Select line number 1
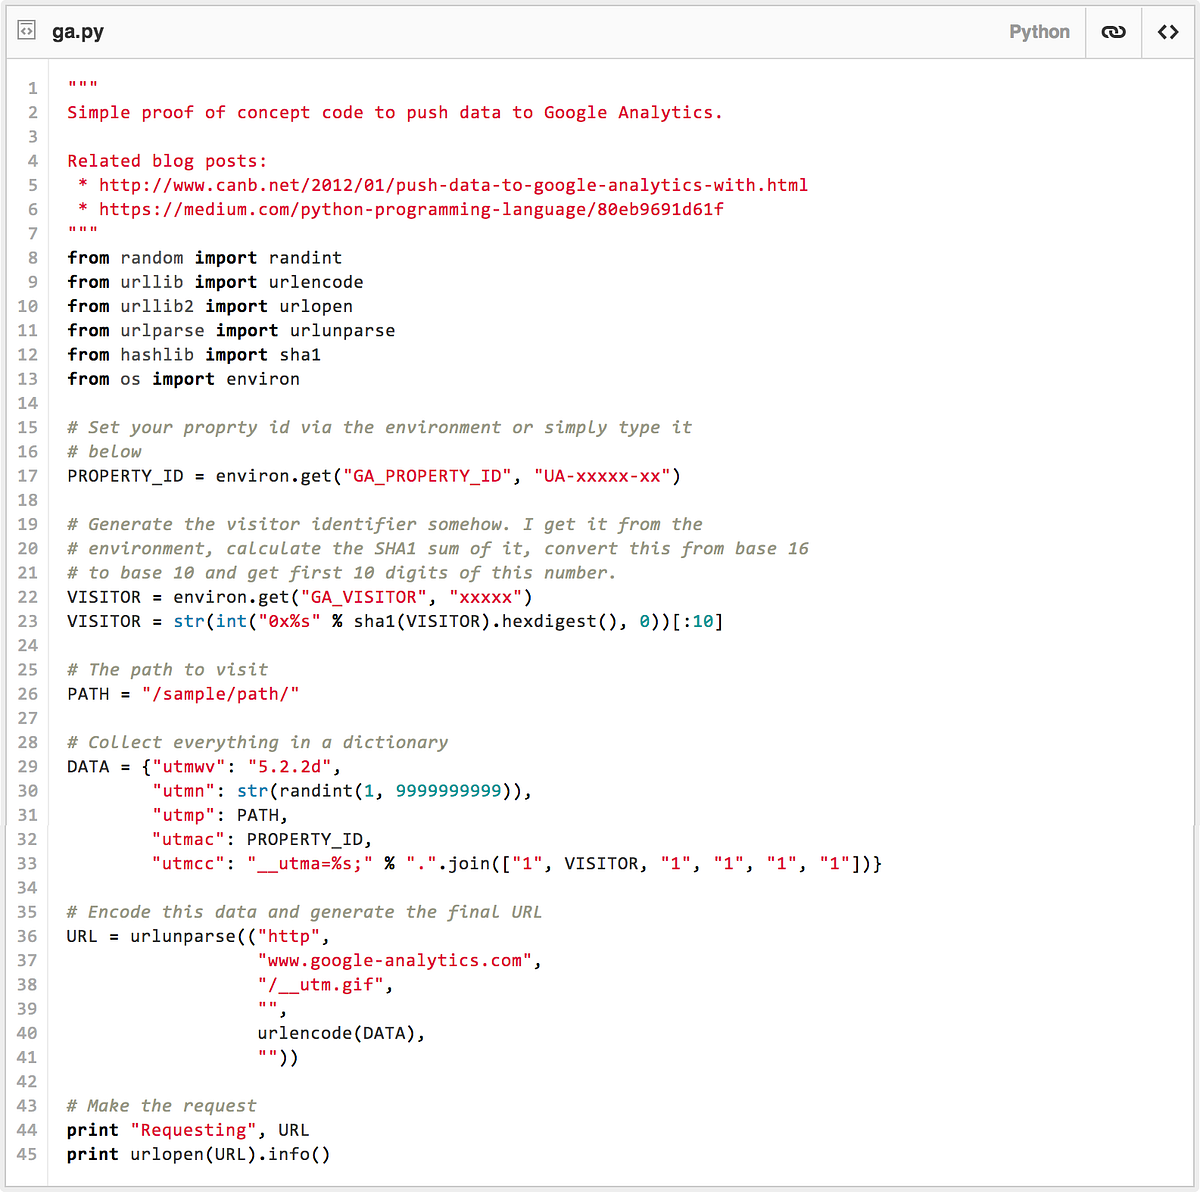 [x=31, y=88]
